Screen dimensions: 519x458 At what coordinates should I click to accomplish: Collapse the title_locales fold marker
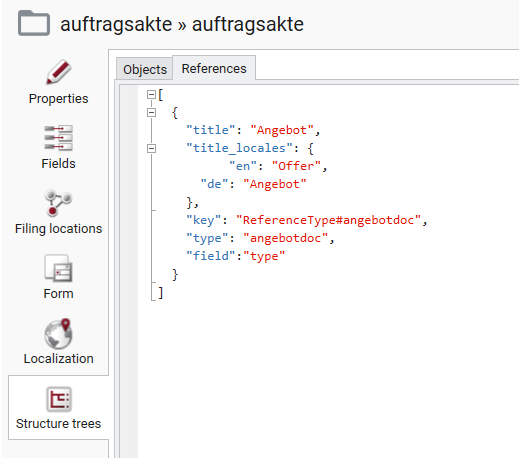[x=151, y=148]
